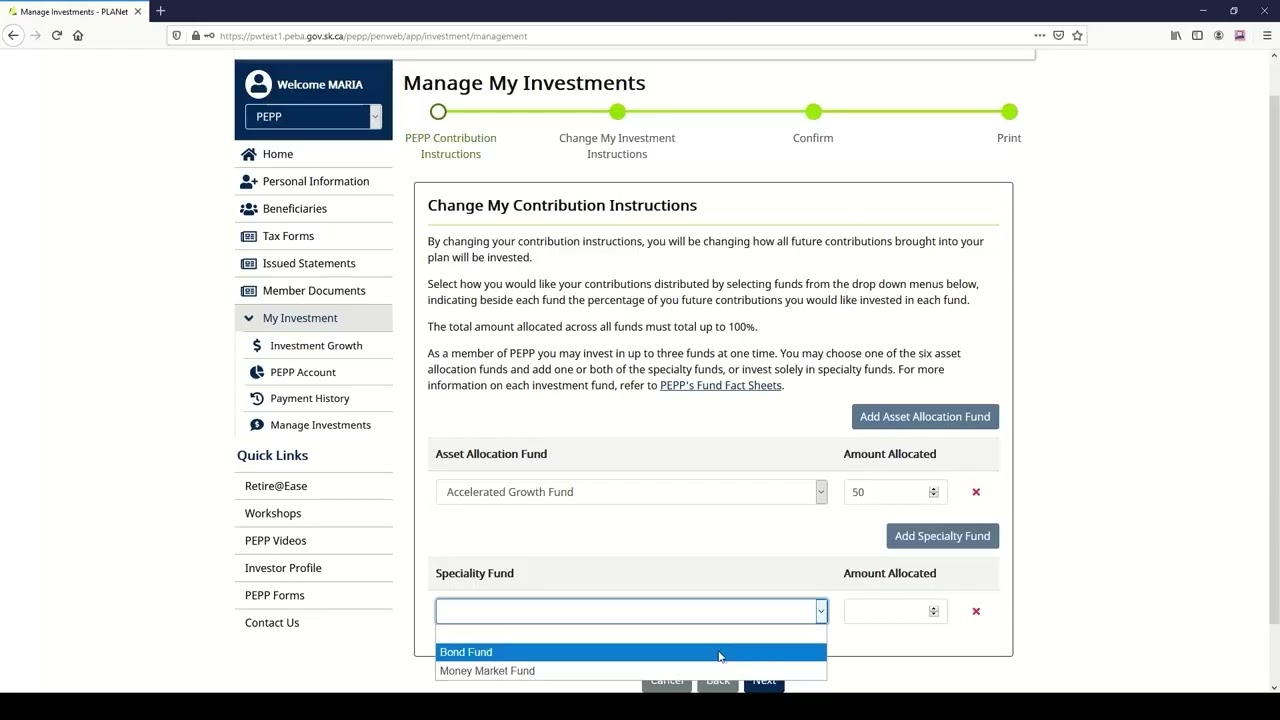Screen dimensions: 1280x720
Task: Open Issued Statements page
Action: [x=309, y=263]
